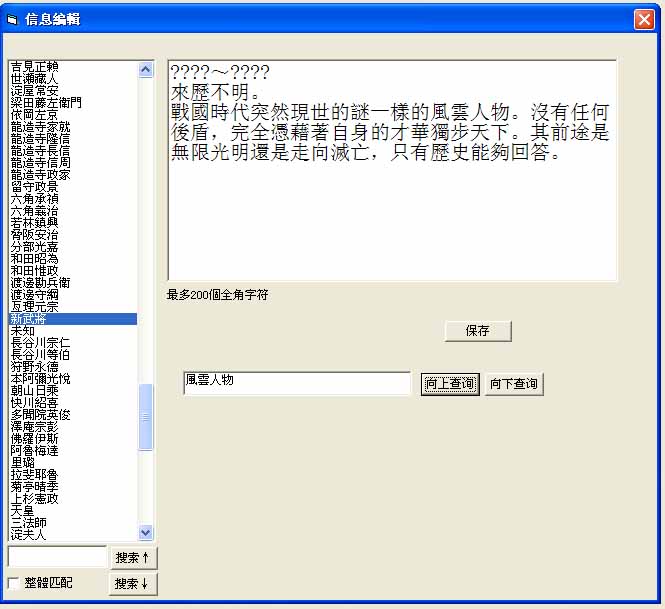
Task: Select 六角義治 list entry
Action: [35, 211]
